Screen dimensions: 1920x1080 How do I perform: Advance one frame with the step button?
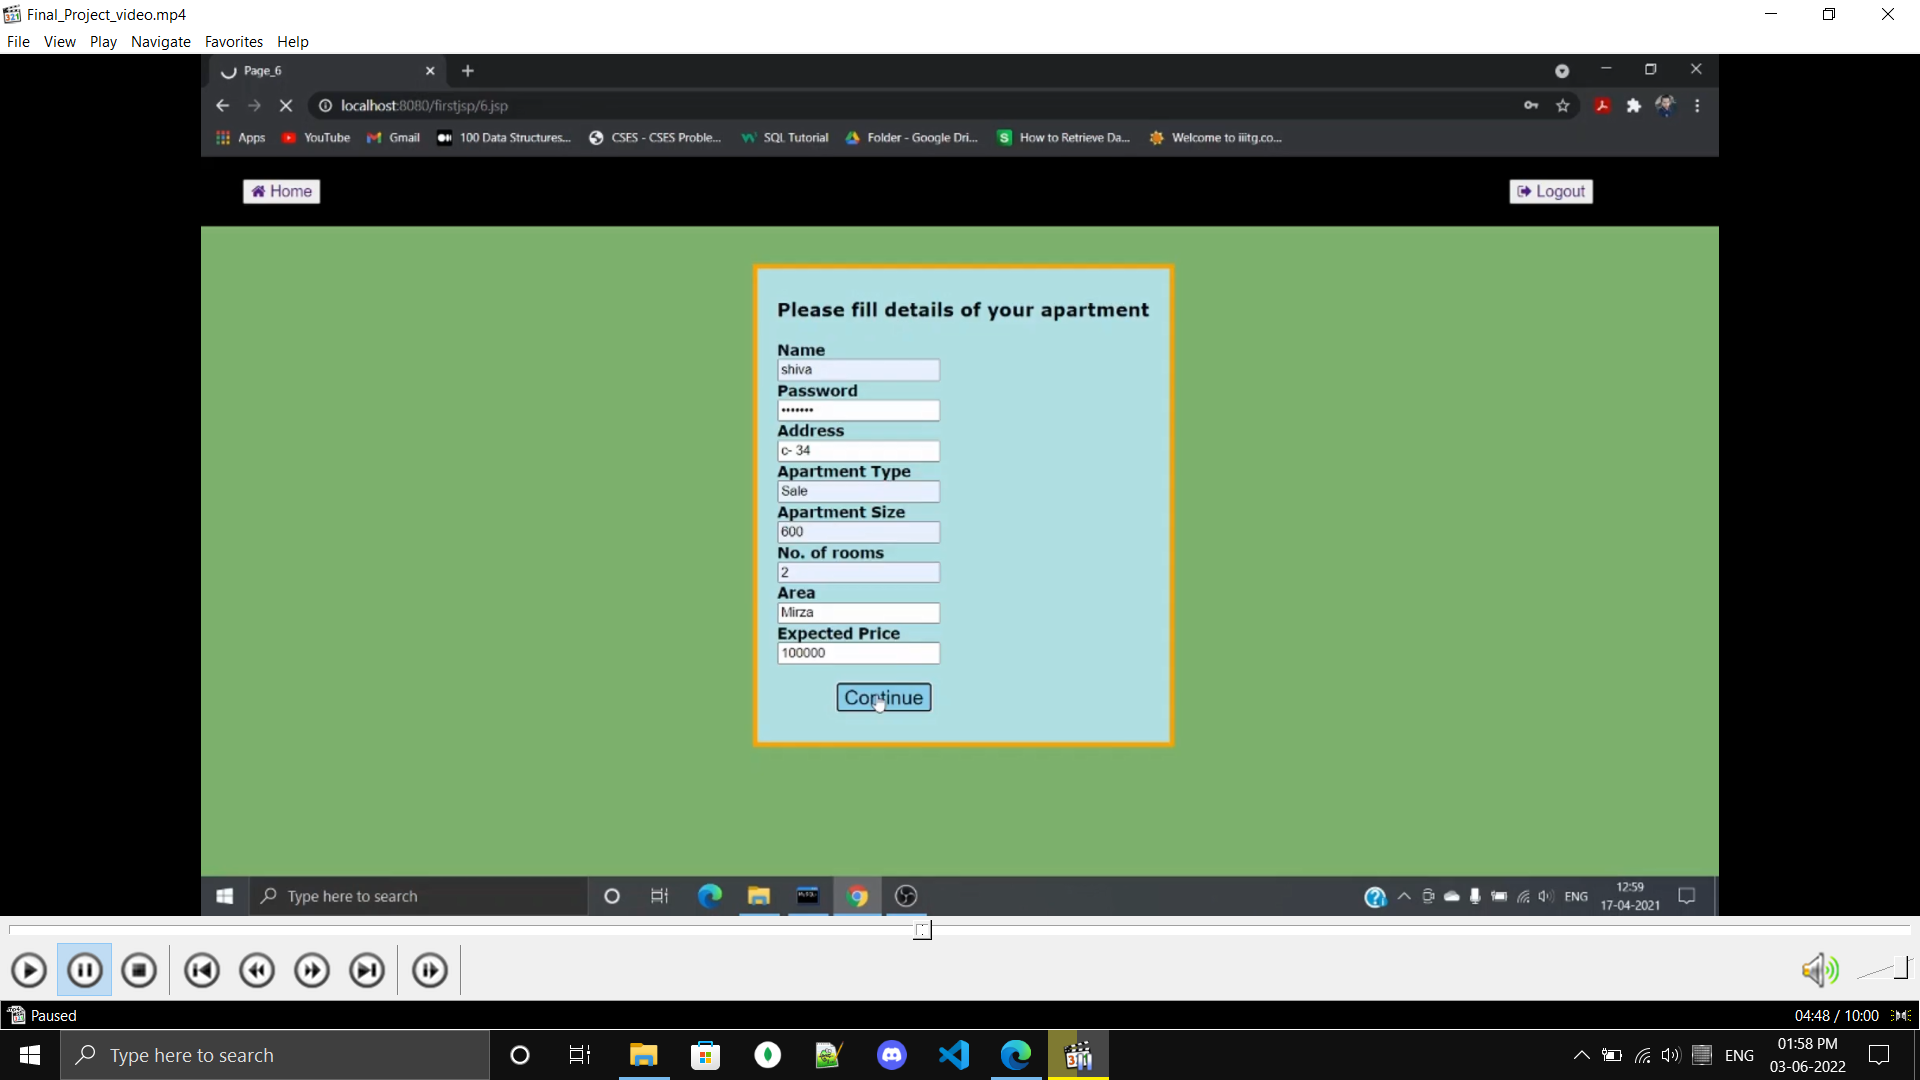coord(430,970)
